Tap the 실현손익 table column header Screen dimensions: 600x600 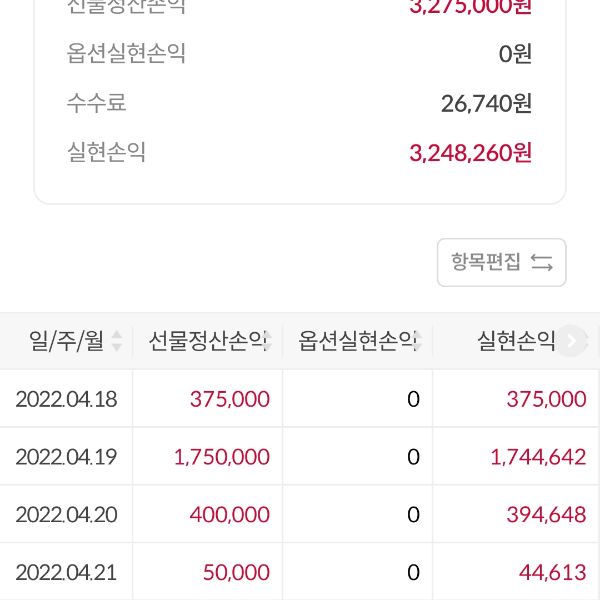(x=516, y=342)
